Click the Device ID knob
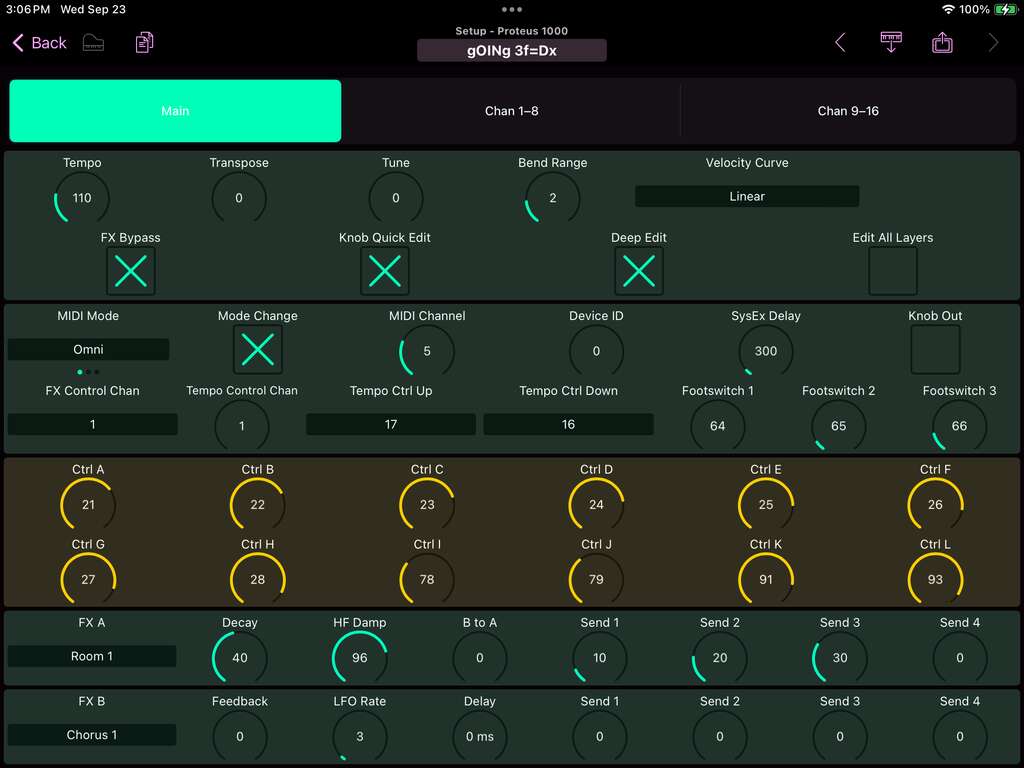Image resolution: width=1024 pixels, height=768 pixels. pyautogui.click(x=596, y=351)
